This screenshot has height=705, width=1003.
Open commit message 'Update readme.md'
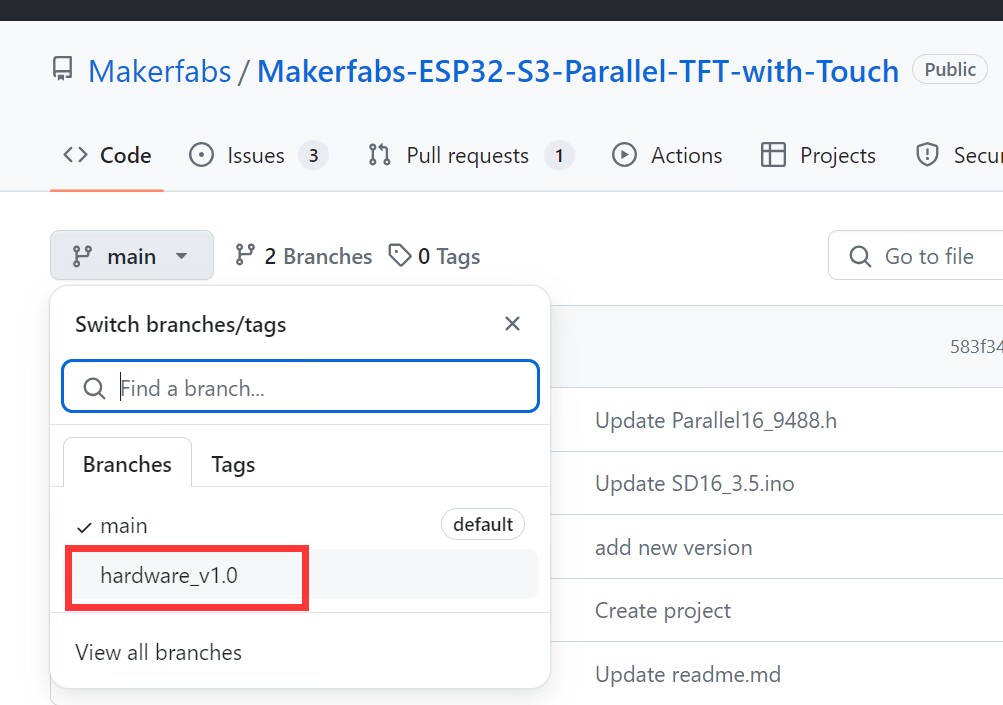[x=688, y=674]
